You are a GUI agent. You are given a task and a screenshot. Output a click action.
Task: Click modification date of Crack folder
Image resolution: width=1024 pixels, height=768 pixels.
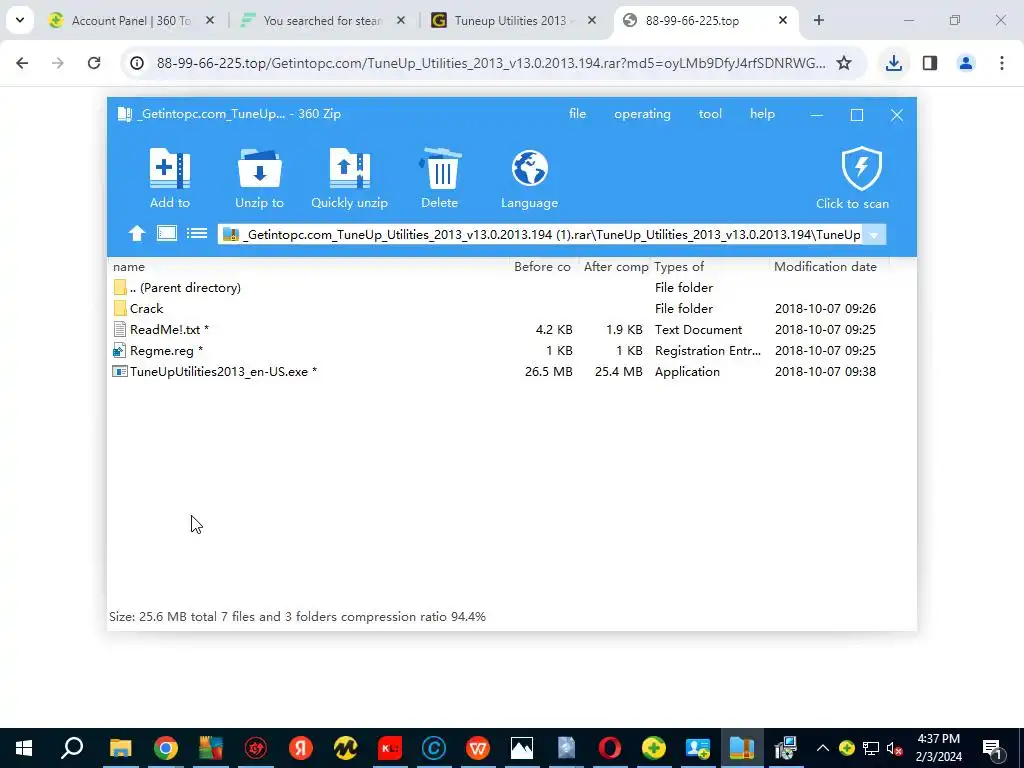(x=825, y=308)
